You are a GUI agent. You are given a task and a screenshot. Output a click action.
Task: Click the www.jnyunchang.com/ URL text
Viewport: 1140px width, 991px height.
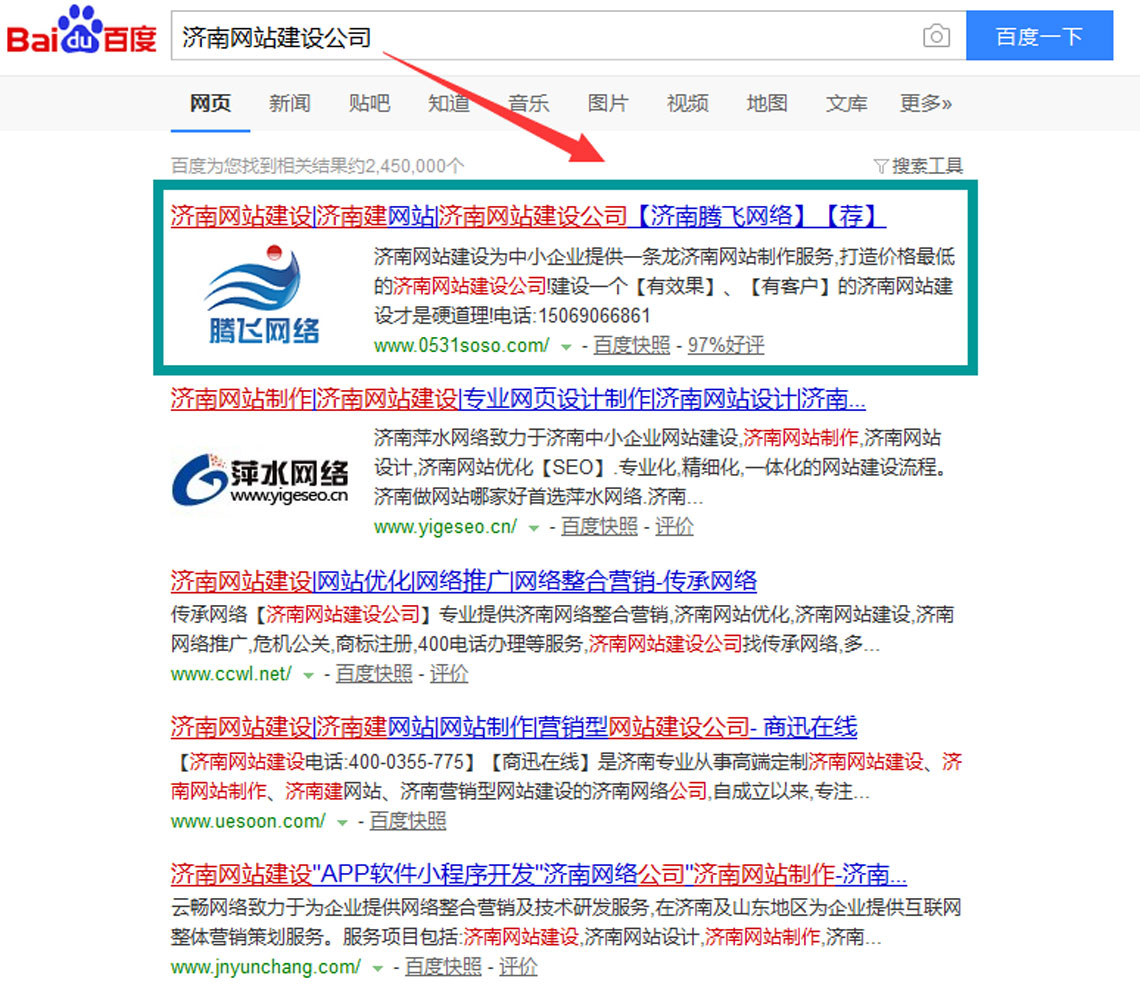coord(266,967)
